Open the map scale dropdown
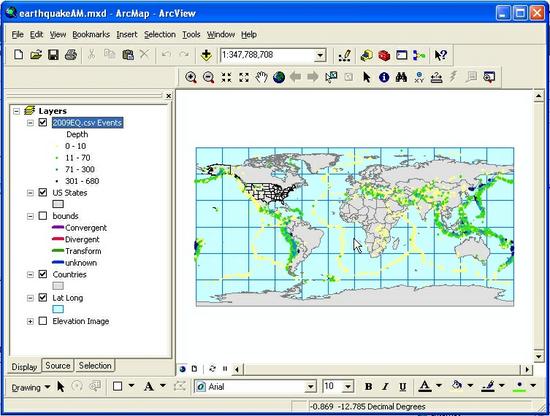This screenshot has height=416, width=550. click(x=320, y=55)
